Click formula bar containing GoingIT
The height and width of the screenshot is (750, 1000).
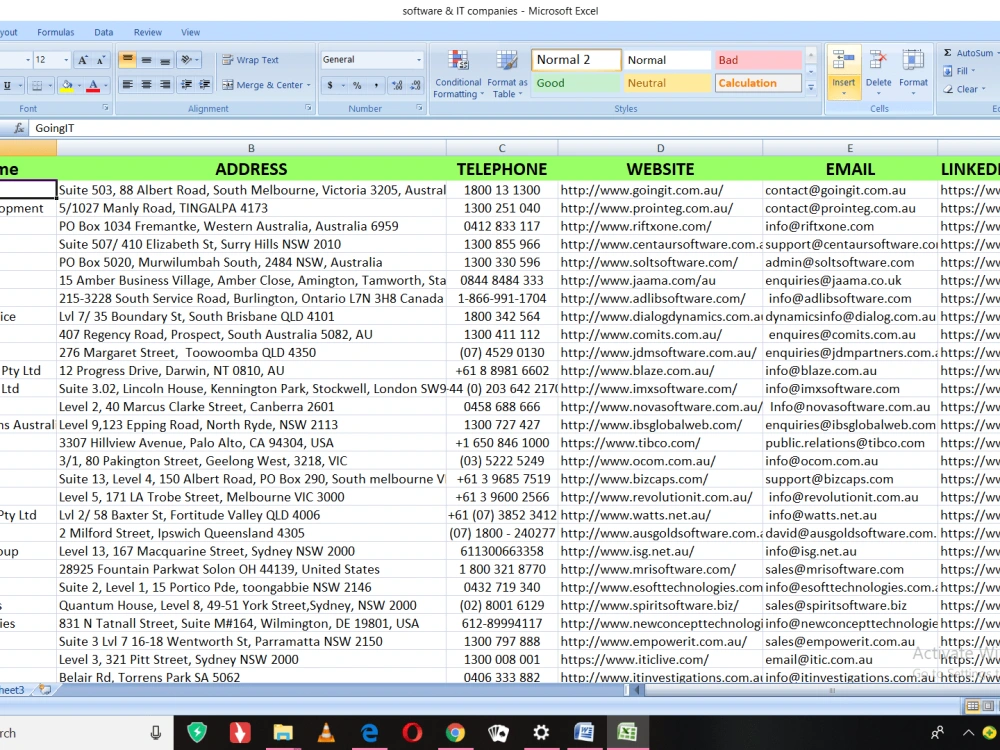[x=515, y=128]
